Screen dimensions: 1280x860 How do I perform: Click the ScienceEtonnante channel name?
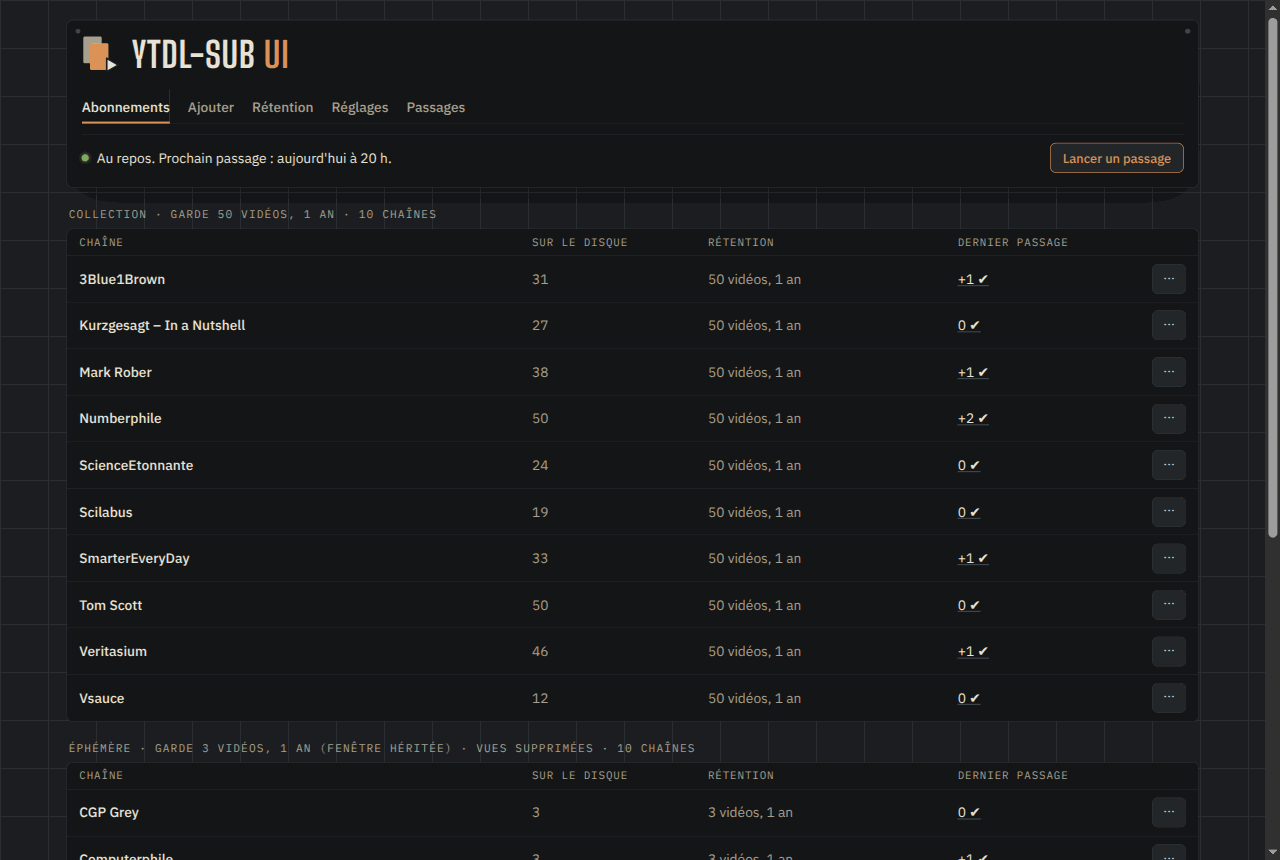(x=136, y=465)
